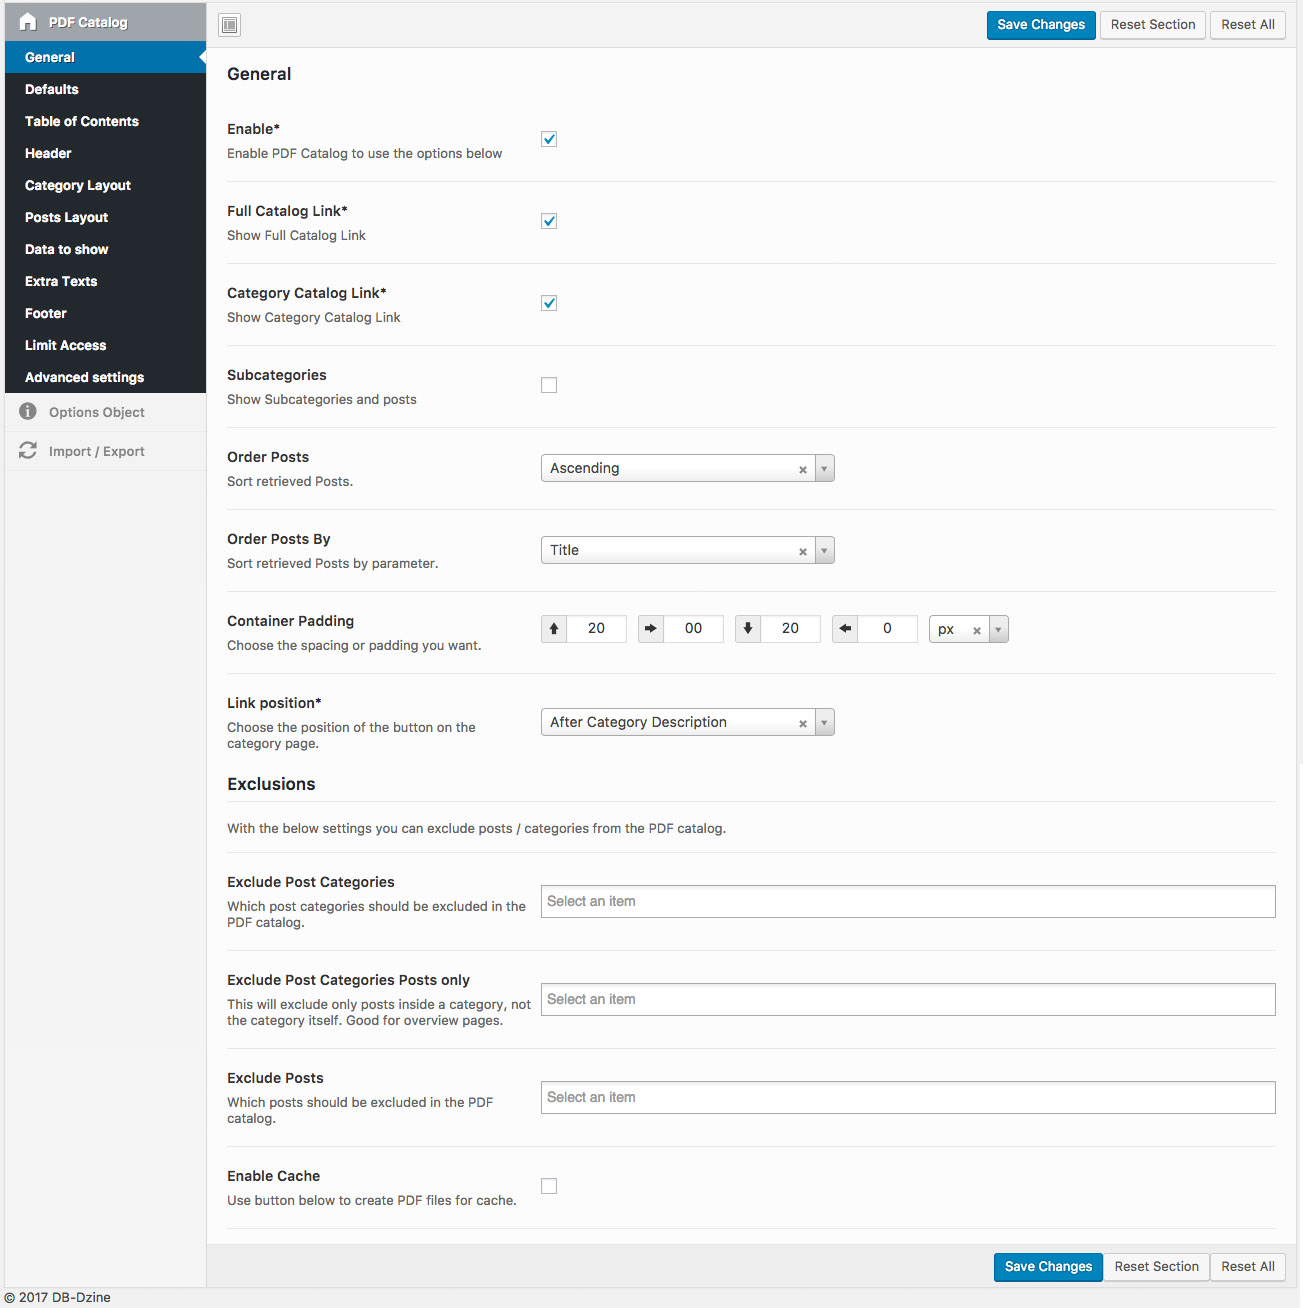Open the Order Posts By dropdown

pyautogui.click(x=824, y=551)
